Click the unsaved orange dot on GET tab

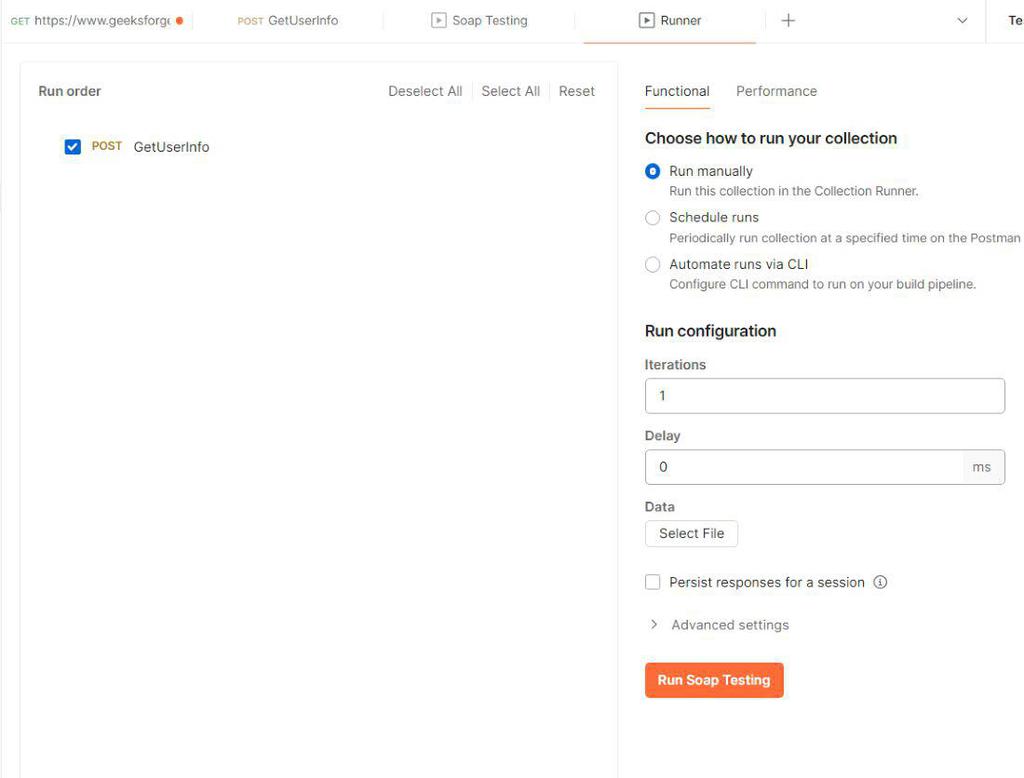click(179, 20)
